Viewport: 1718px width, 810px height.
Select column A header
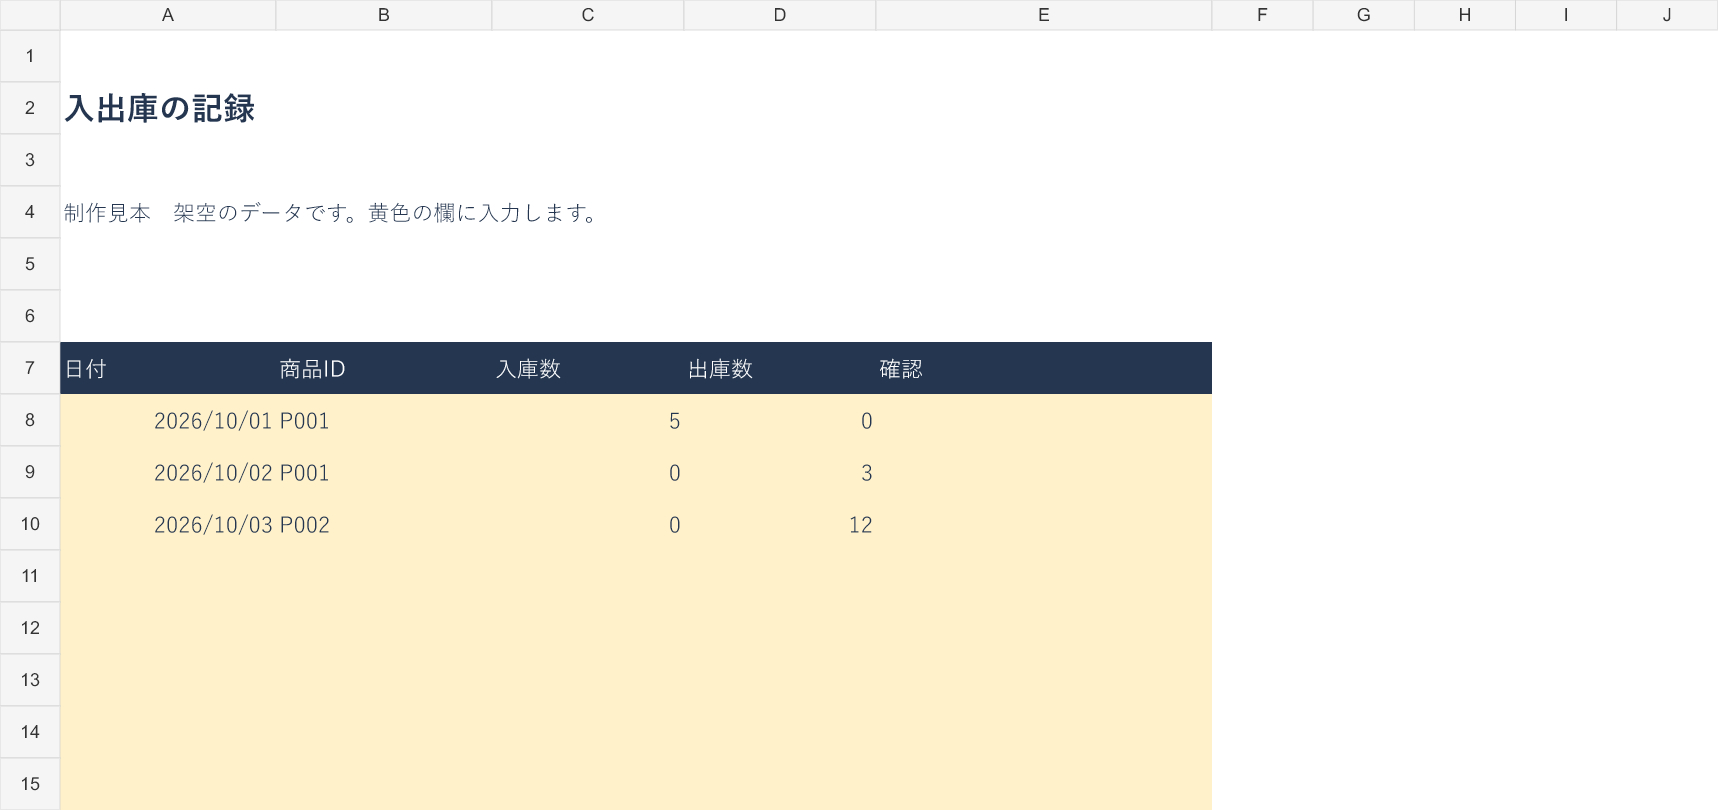[x=168, y=15]
